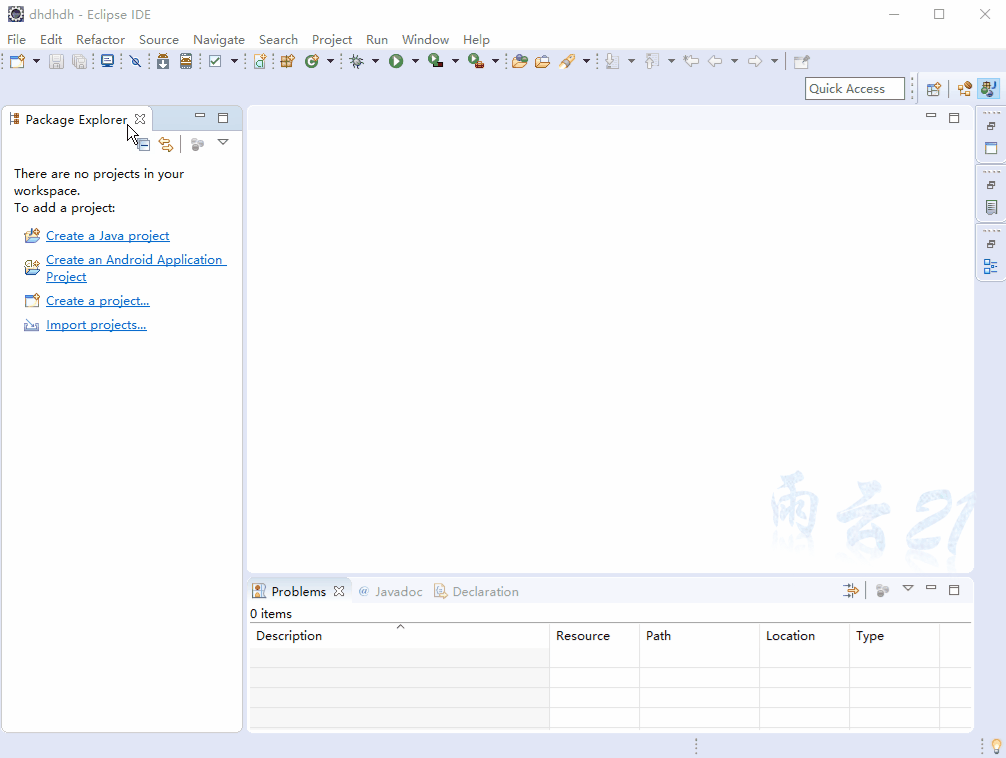Switch to the Javadoc tab

tap(390, 592)
